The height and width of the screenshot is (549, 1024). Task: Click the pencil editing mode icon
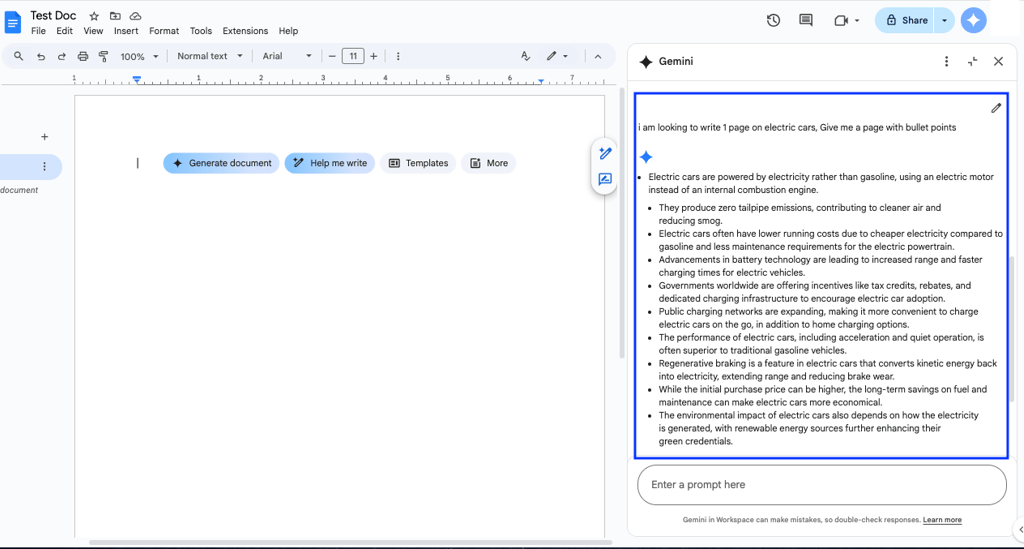552,56
